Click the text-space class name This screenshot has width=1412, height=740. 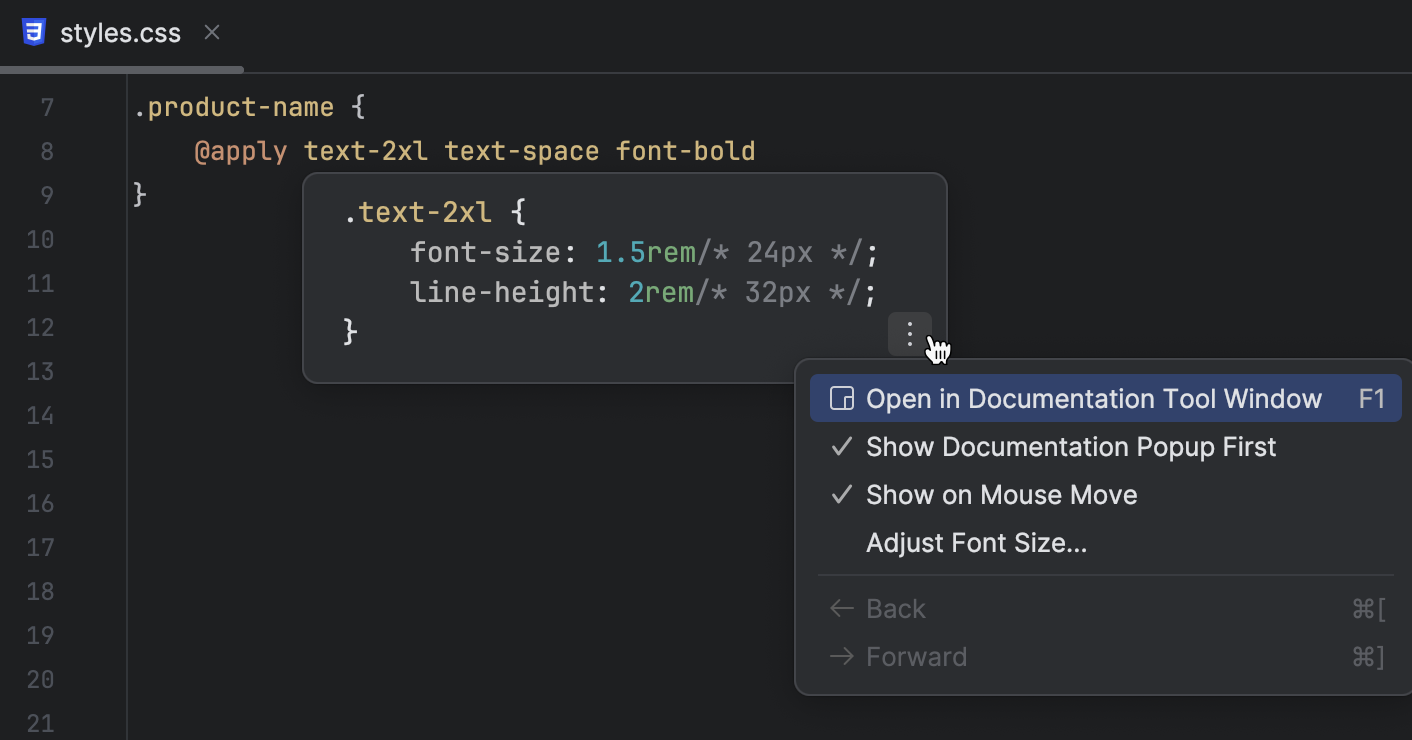click(x=521, y=152)
